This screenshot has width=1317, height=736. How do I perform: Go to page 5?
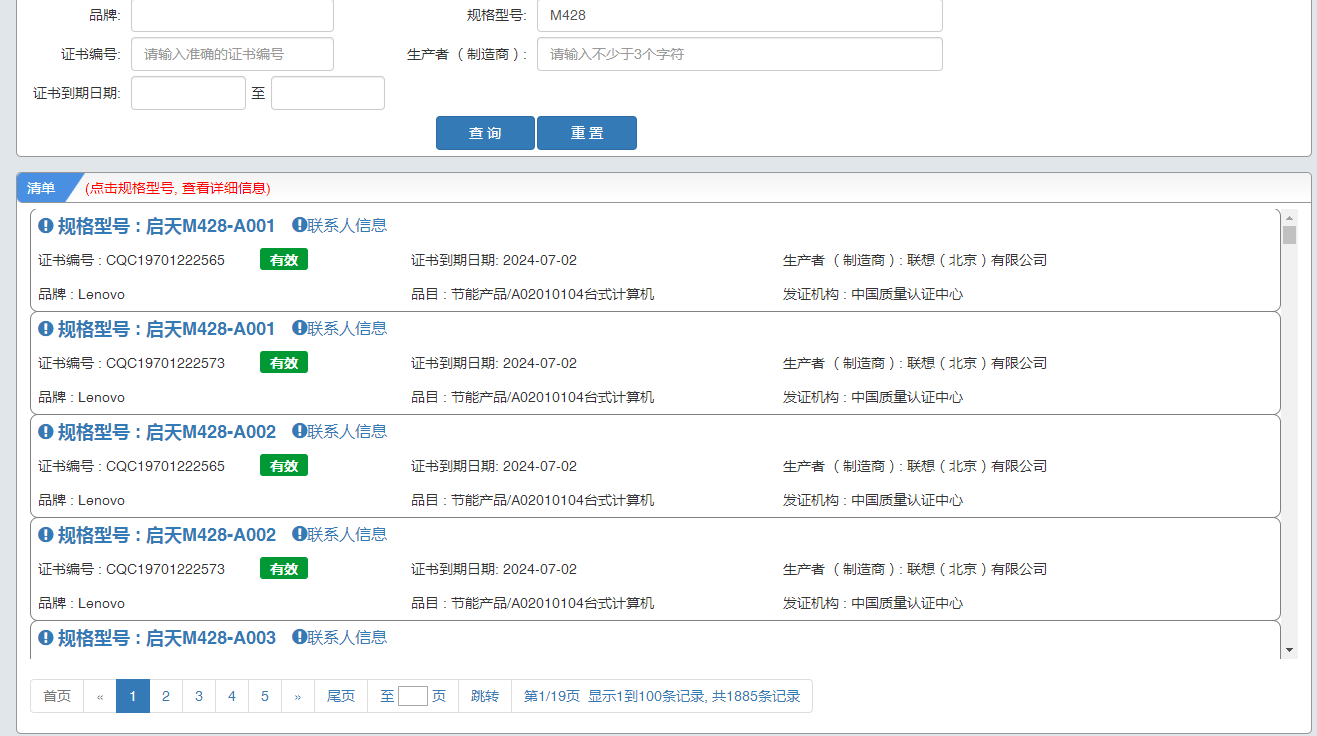pyautogui.click(x=265, y=696)
